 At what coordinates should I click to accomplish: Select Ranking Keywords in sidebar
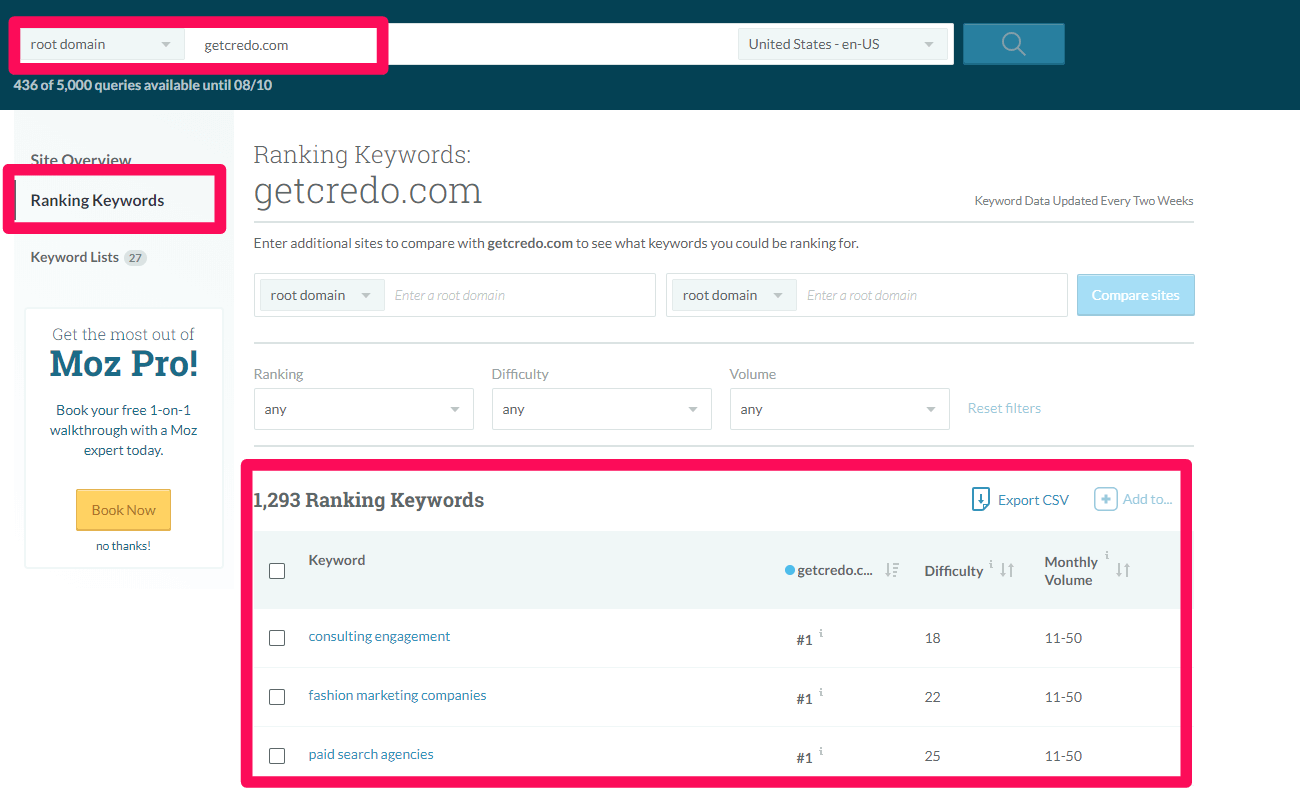97,200
